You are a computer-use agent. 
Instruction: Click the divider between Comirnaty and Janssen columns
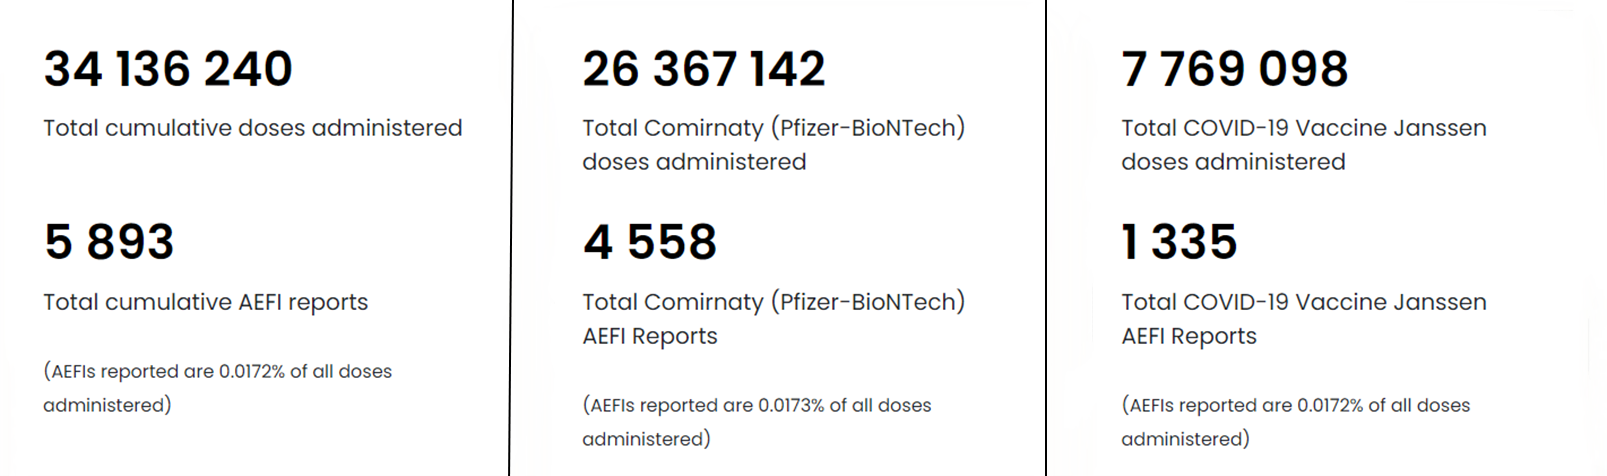pos(1046,238)
